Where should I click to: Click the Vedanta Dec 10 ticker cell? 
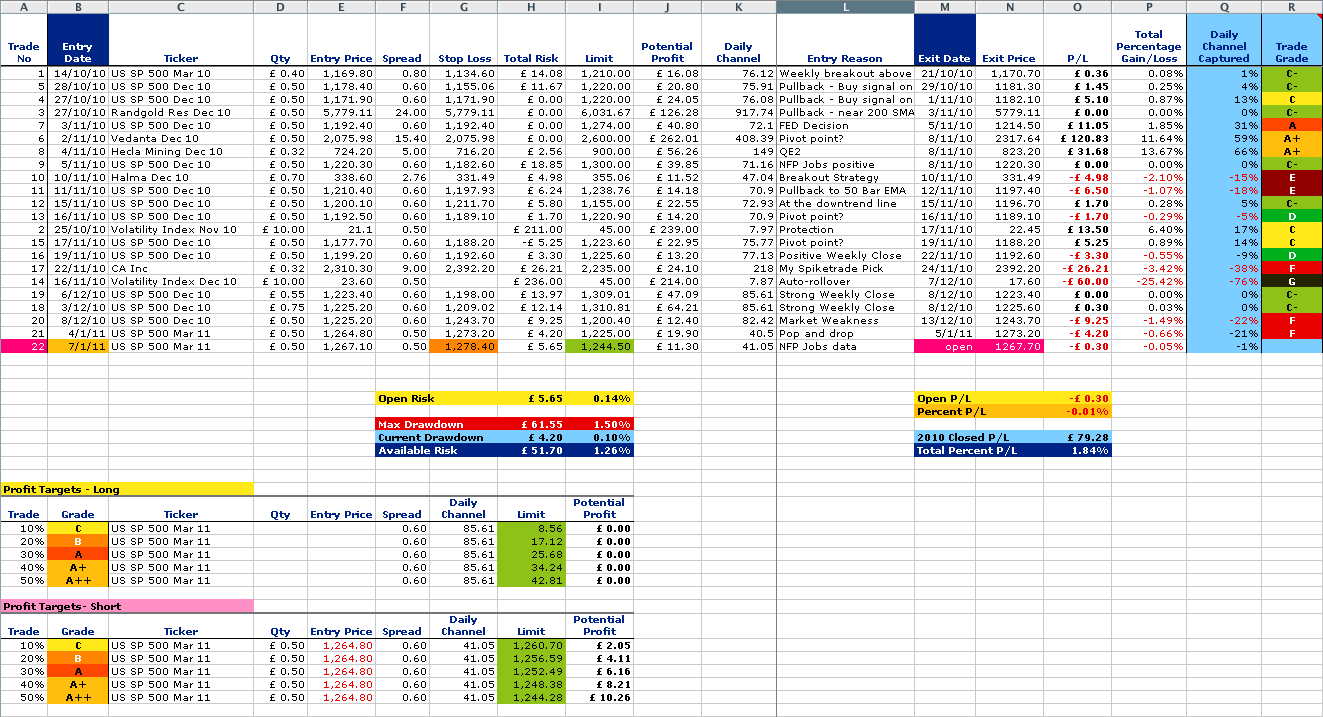point(180,139)
